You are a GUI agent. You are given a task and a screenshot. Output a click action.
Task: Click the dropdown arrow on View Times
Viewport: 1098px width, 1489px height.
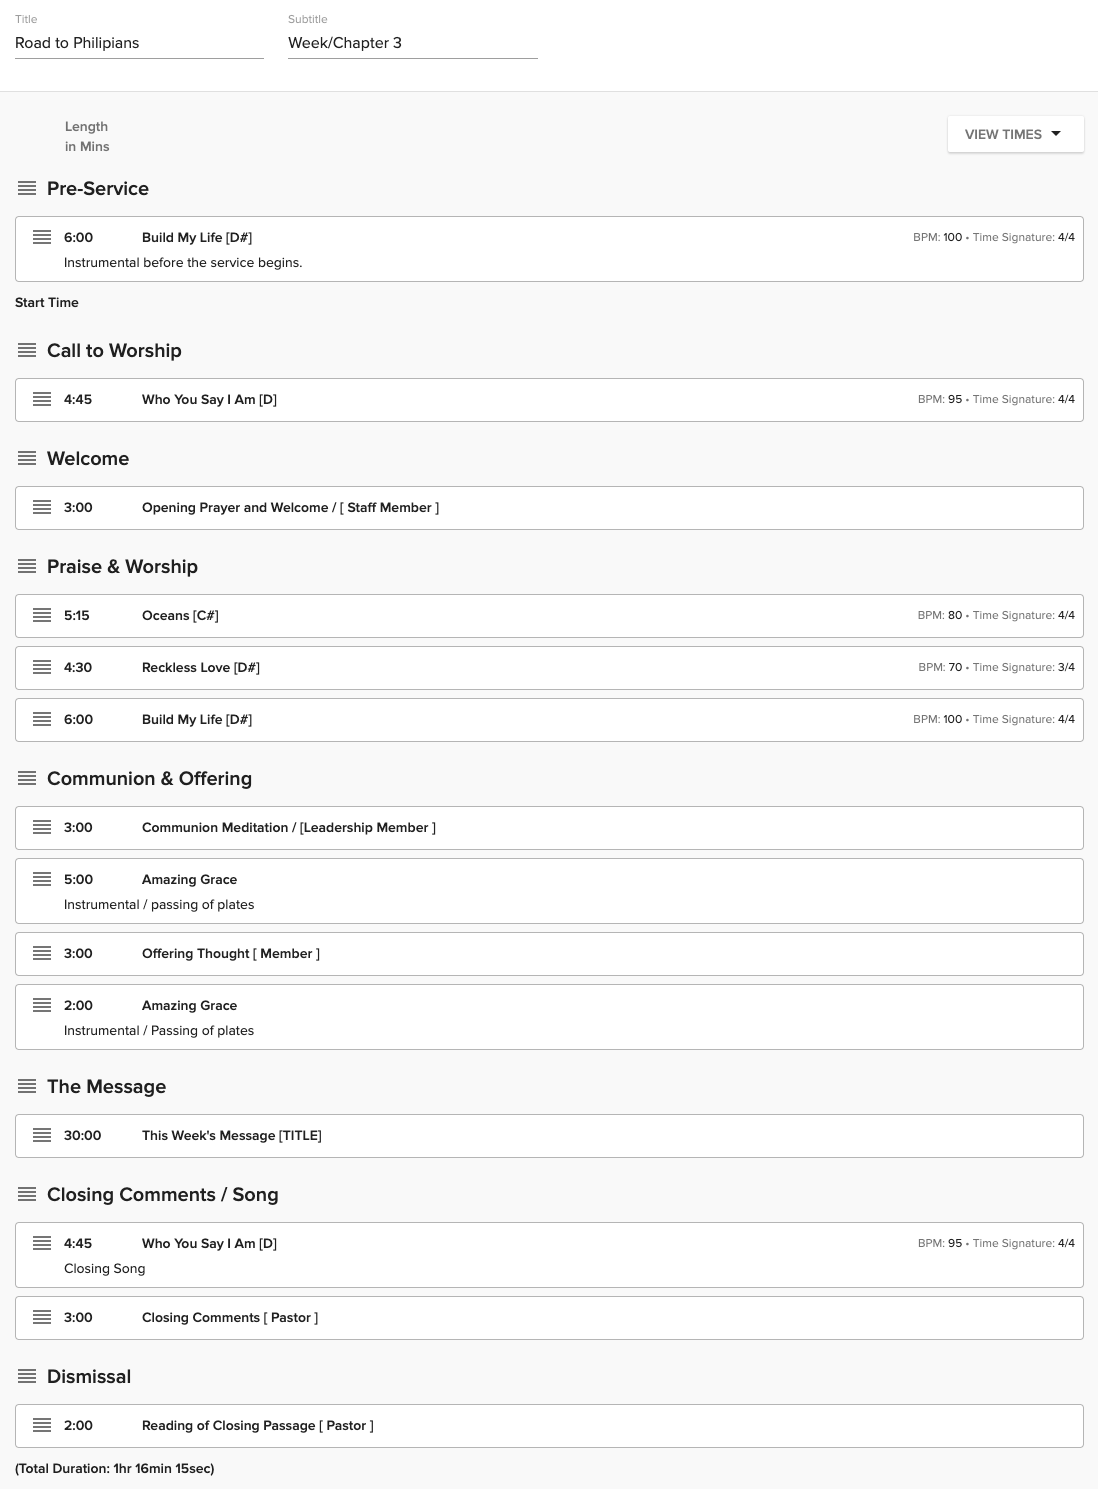click(1056, 134)
